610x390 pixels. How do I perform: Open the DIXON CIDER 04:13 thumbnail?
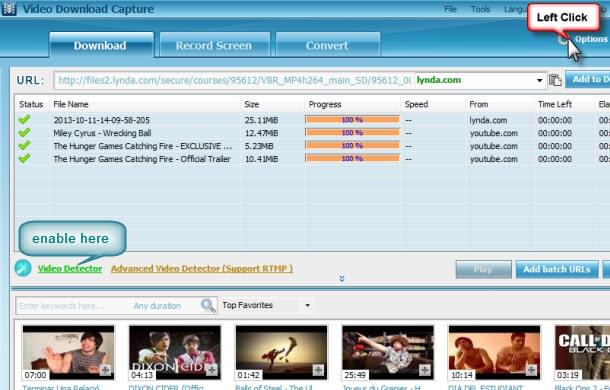coord(175,353)
